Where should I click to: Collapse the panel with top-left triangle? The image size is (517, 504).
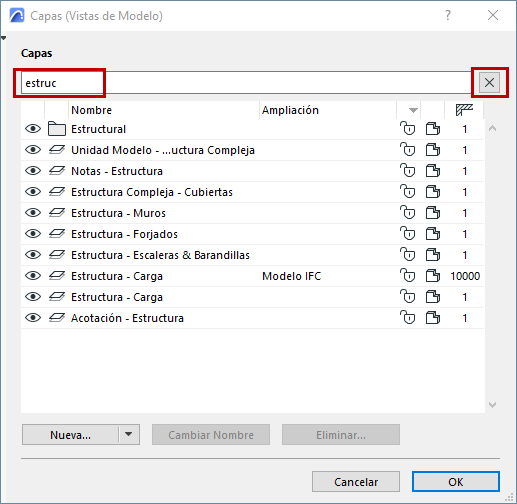pyautogui.click(x=3, y=38)
